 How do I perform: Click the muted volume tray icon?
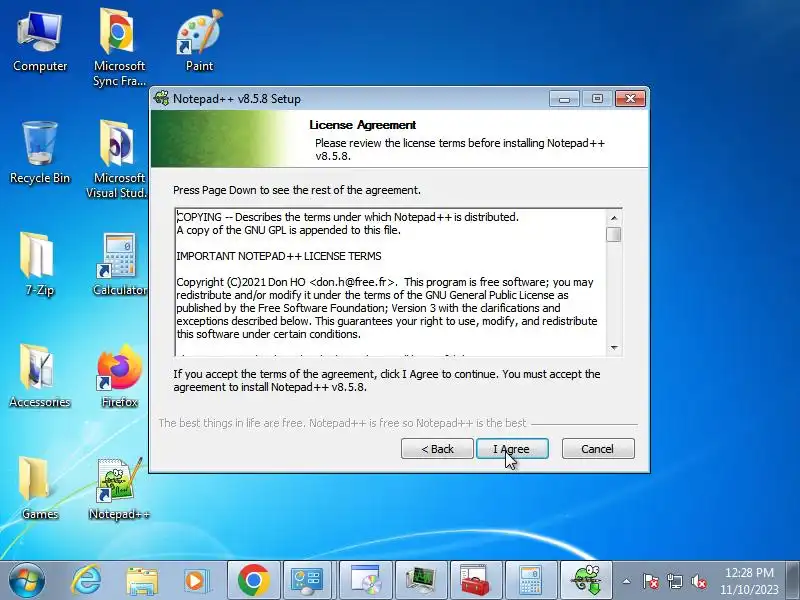click(698, 581)
